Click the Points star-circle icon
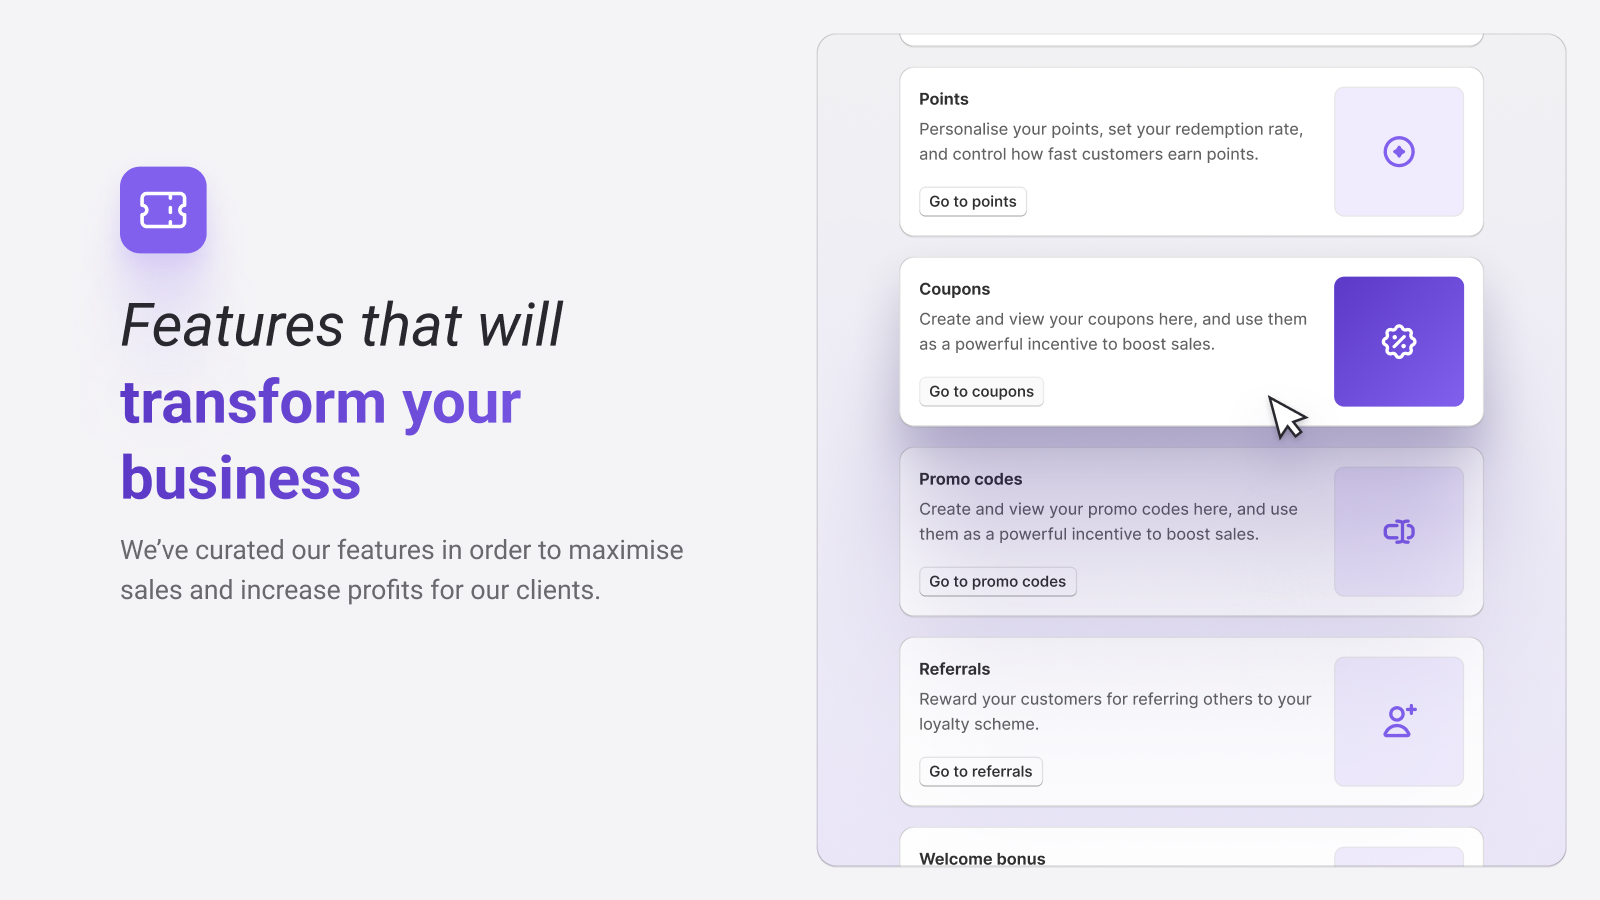 1399,152
